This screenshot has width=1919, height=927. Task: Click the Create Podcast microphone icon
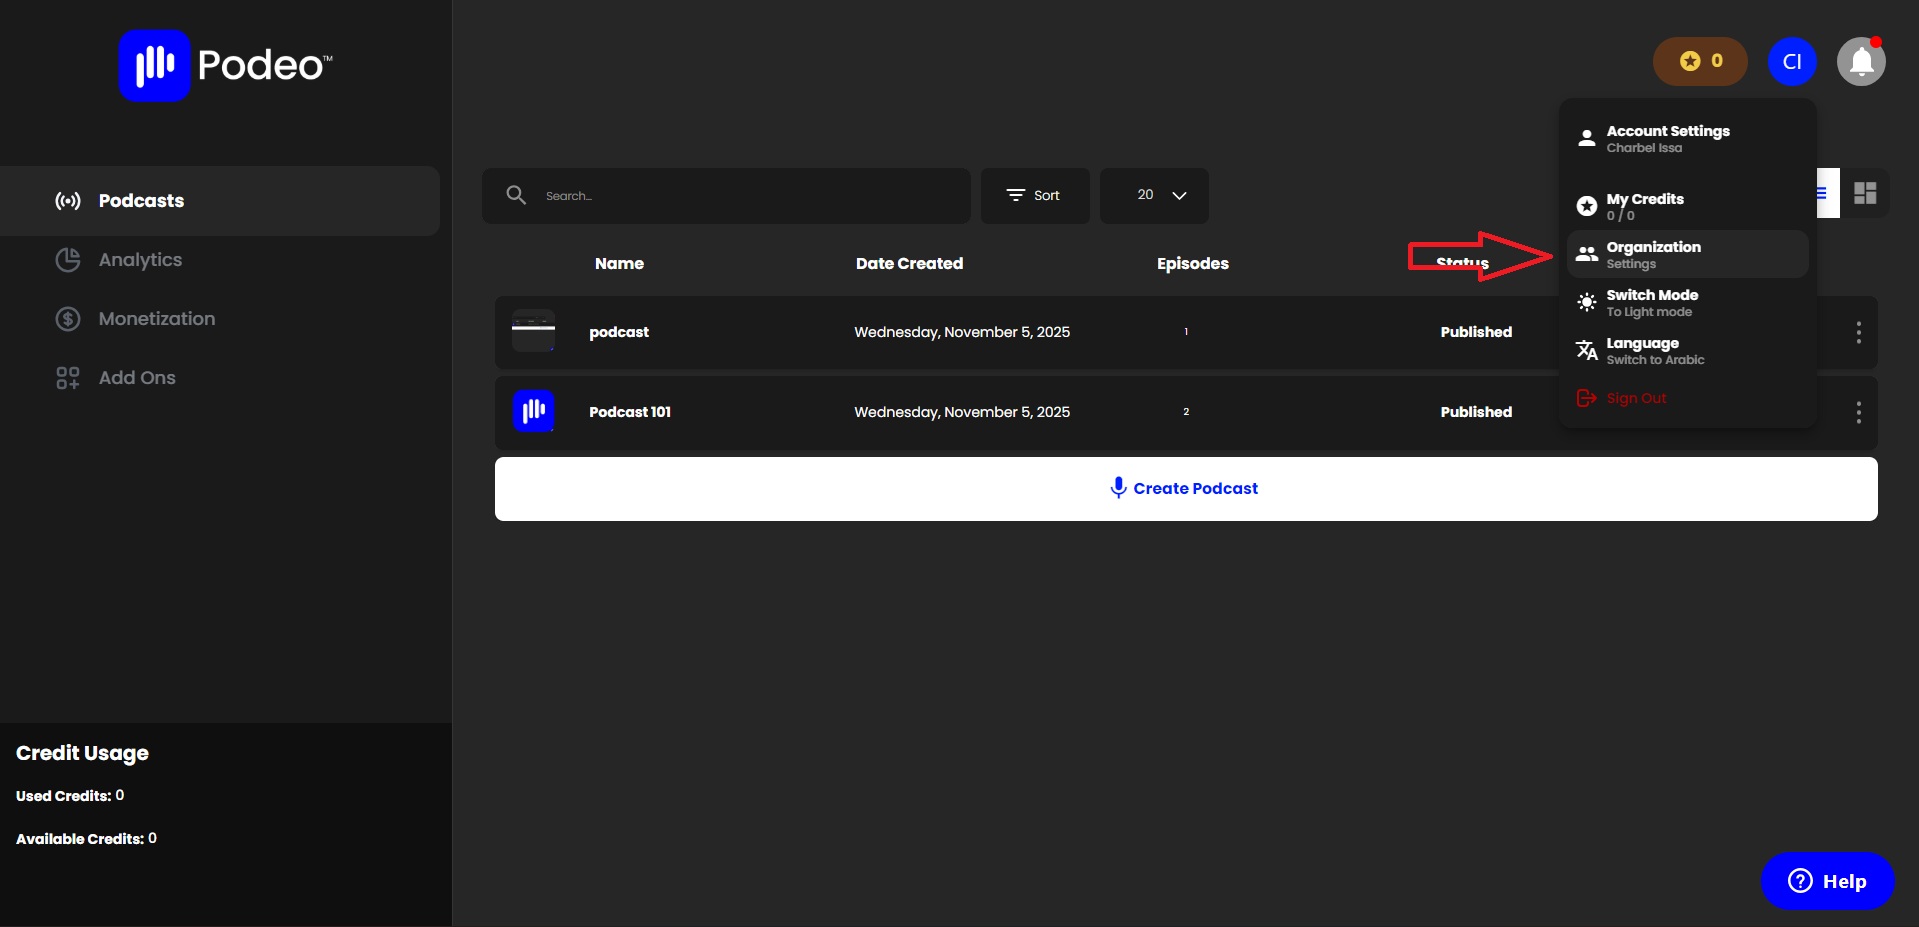click(1118, 488)
